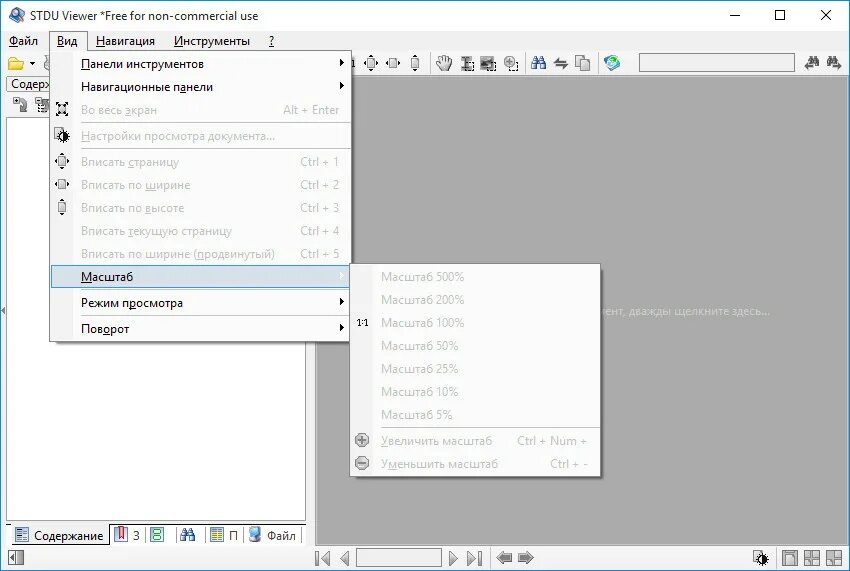Click the search text field in toolbar
This screenshot has height=571, width=850.
717,63
